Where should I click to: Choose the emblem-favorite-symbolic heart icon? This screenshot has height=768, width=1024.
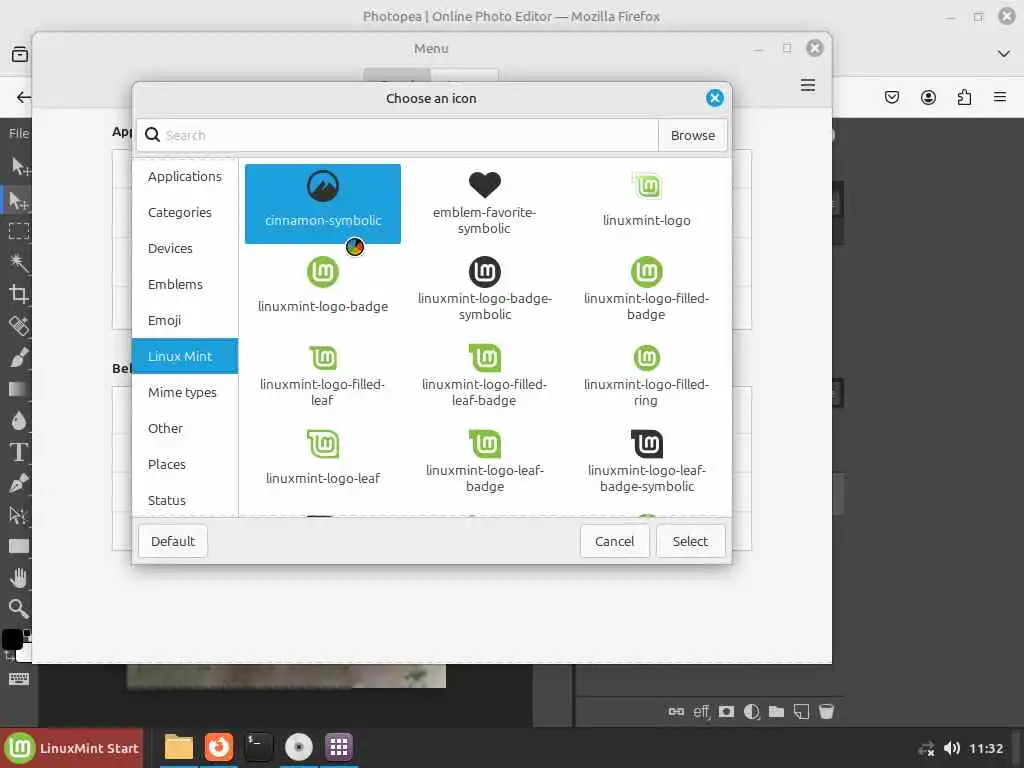pos(484,203)
